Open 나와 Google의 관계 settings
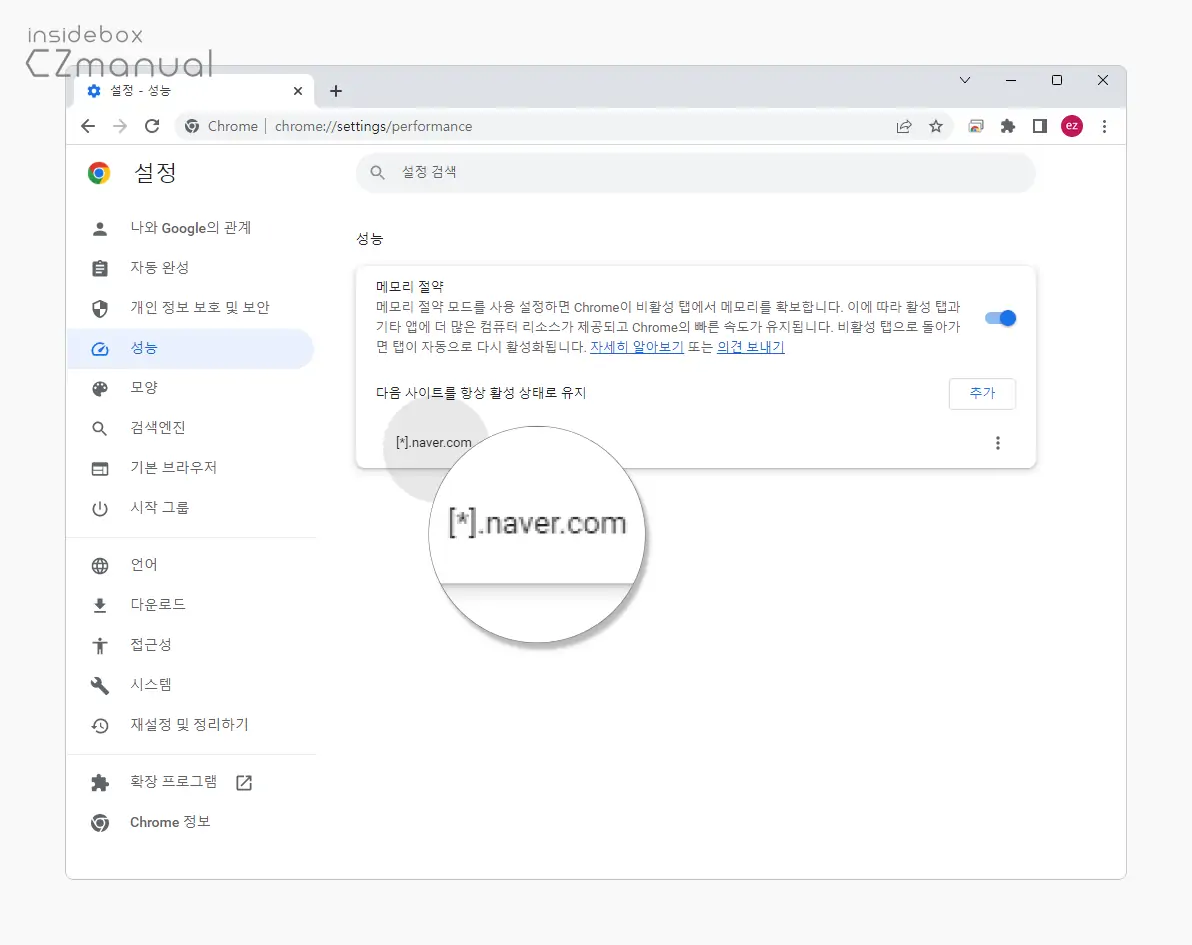The height and width of the screenshot is (945, 1192). pyautogui.click(x=190, y=228)
